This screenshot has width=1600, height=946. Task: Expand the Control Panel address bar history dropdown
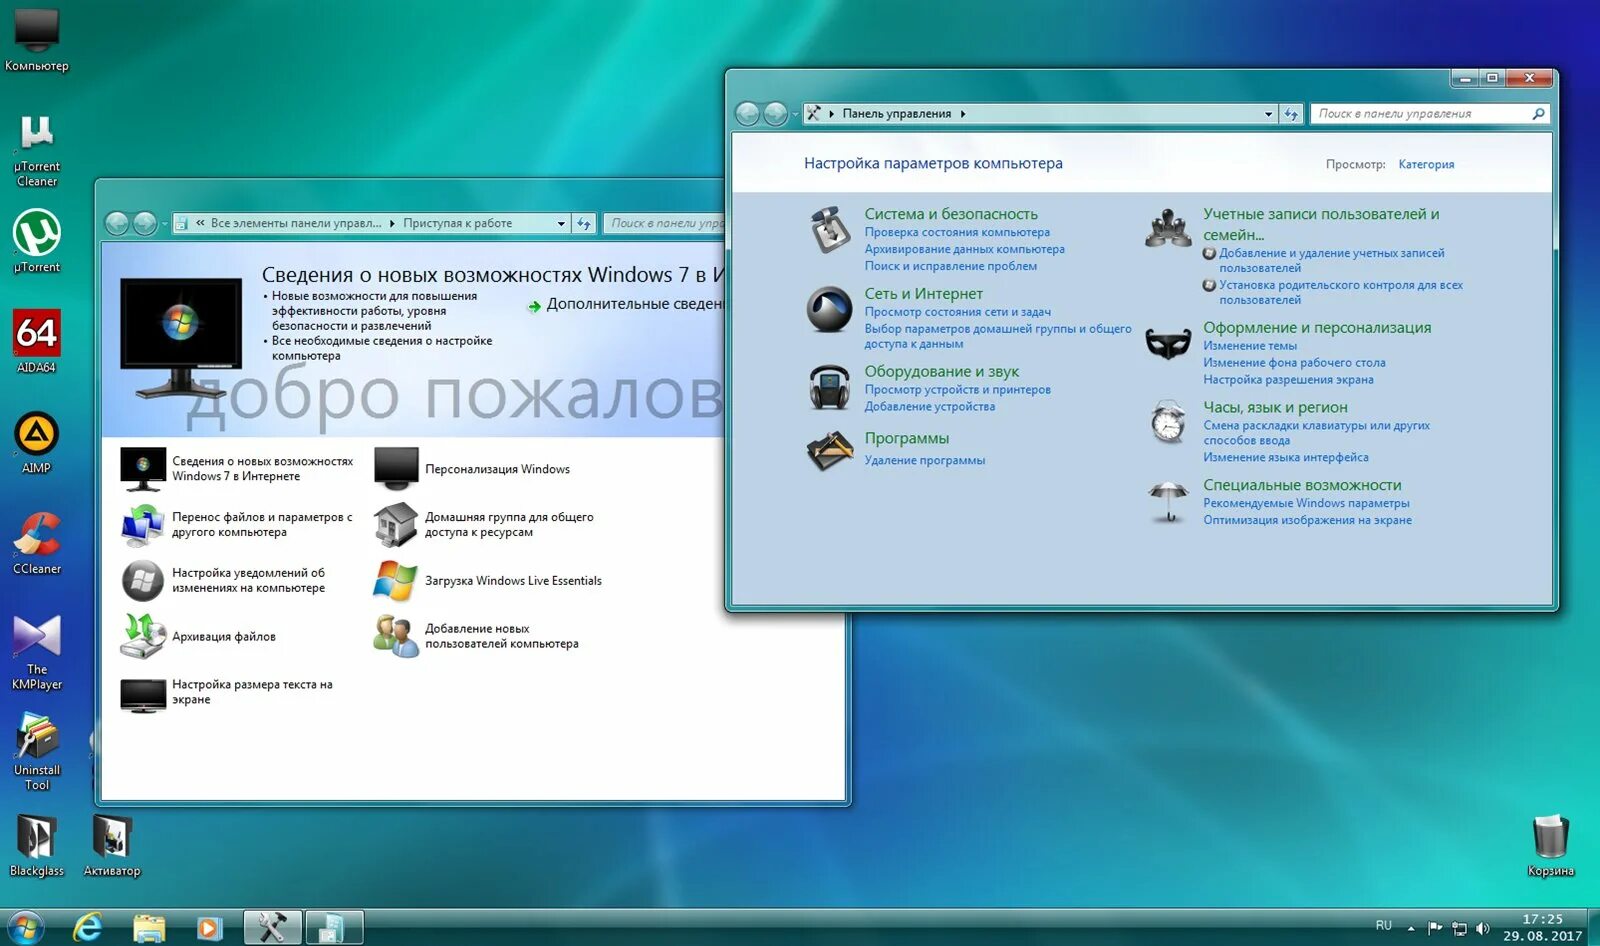coord(1268,114)
